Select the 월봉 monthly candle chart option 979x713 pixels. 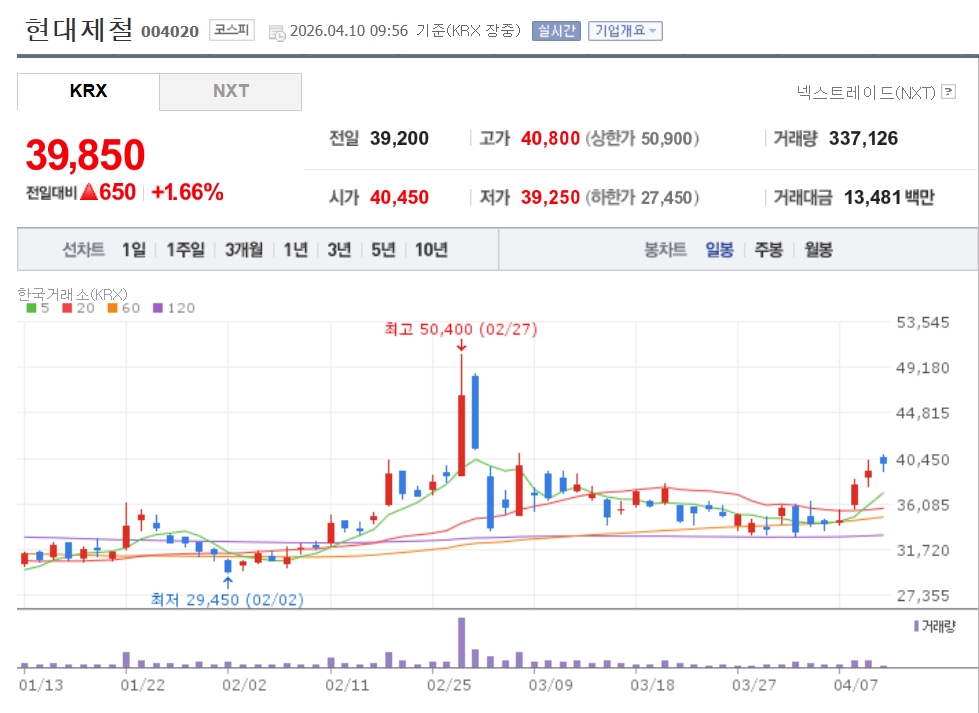pos(818,250)
